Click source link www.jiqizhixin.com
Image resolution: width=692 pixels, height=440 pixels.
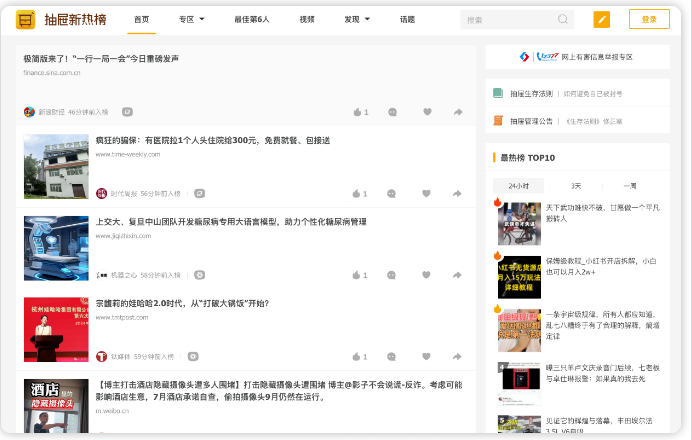pos(124,236)
